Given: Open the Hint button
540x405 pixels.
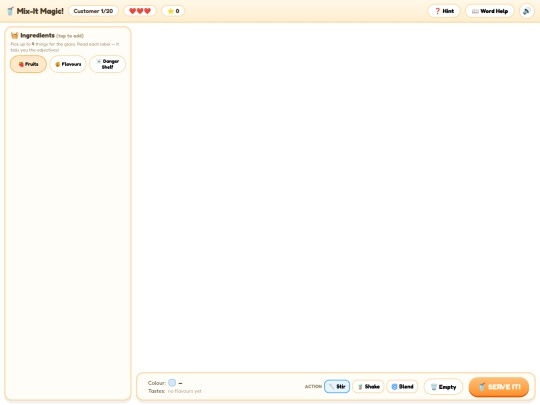Looking at the screenshot, I should tap(444, 11).
